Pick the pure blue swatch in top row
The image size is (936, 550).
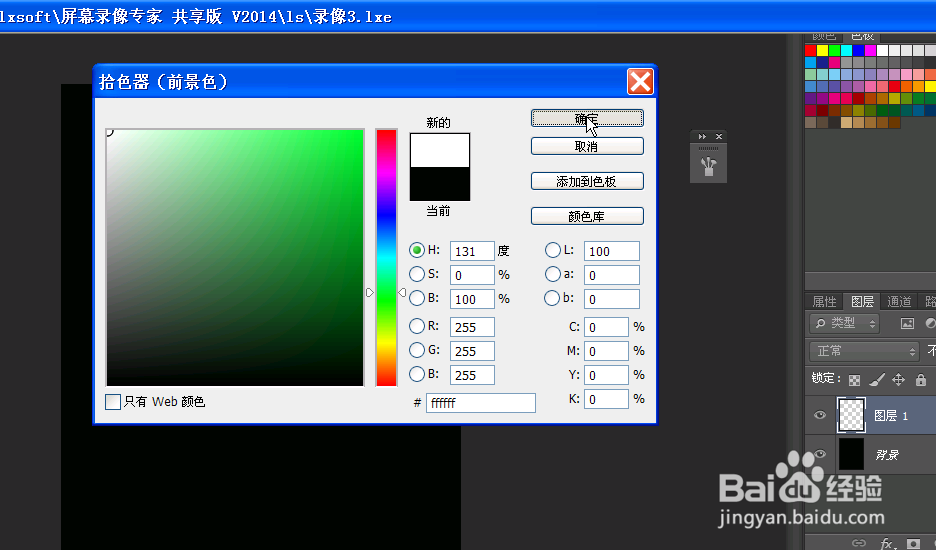pyautogui.click(x=858, y=50)
